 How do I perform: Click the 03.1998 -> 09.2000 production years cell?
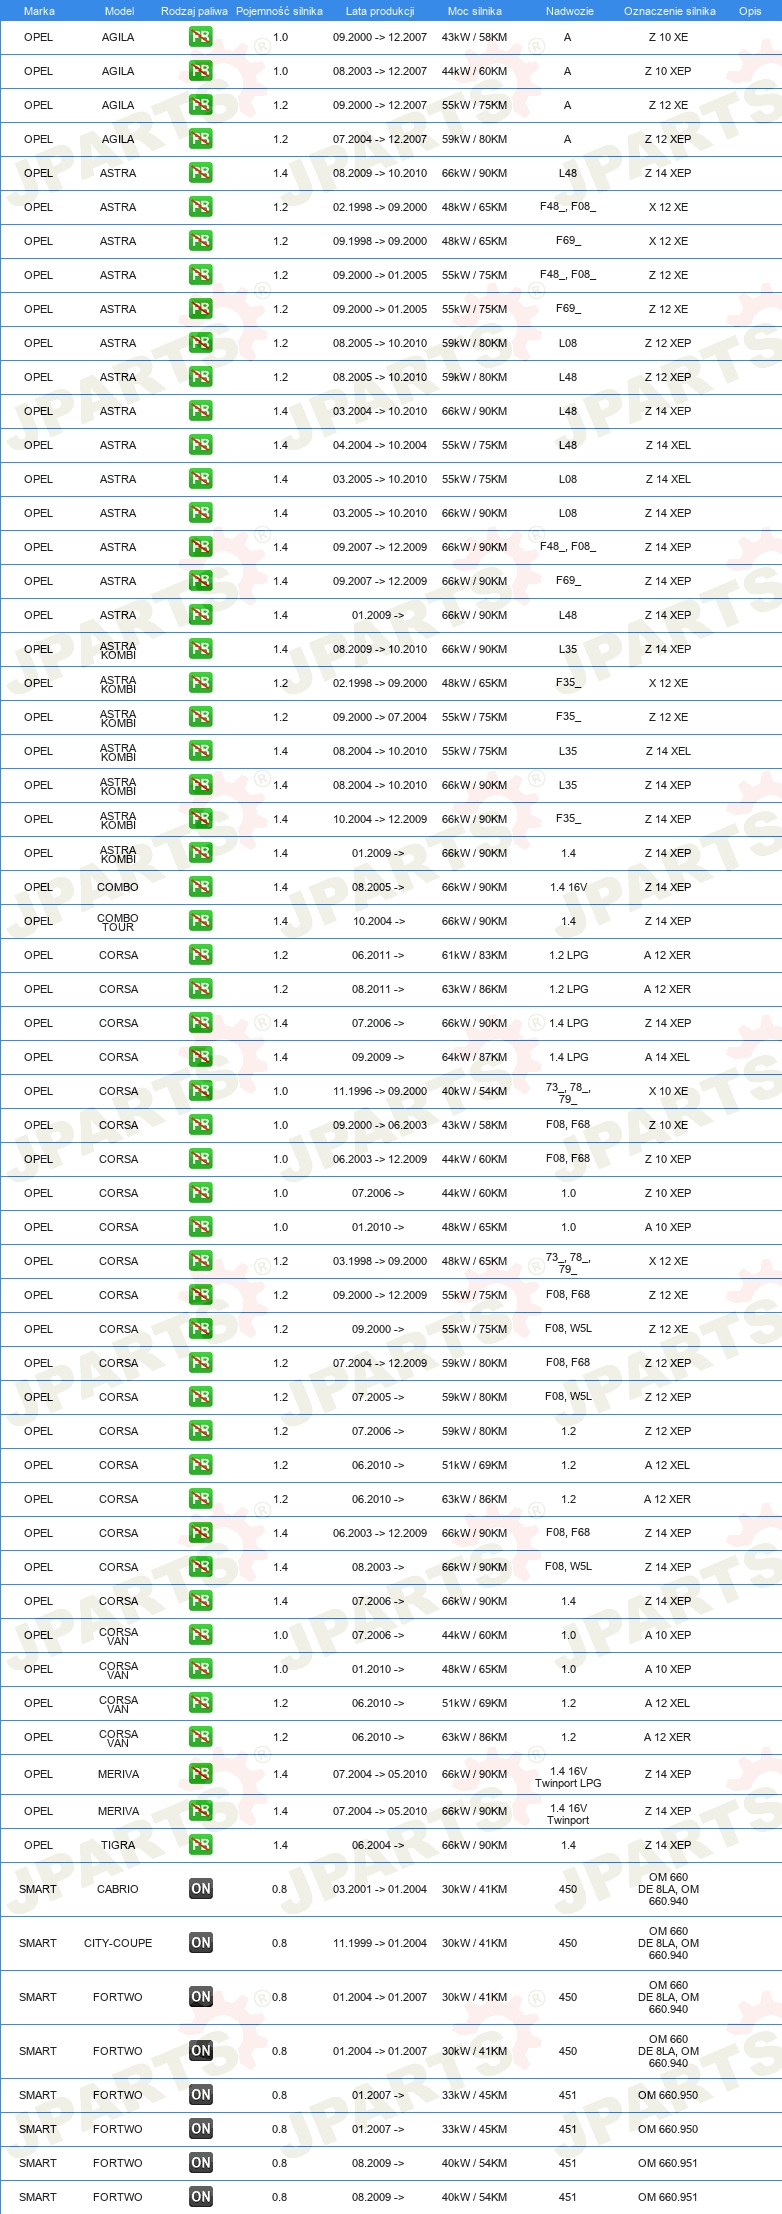(x=380, y=1261)
